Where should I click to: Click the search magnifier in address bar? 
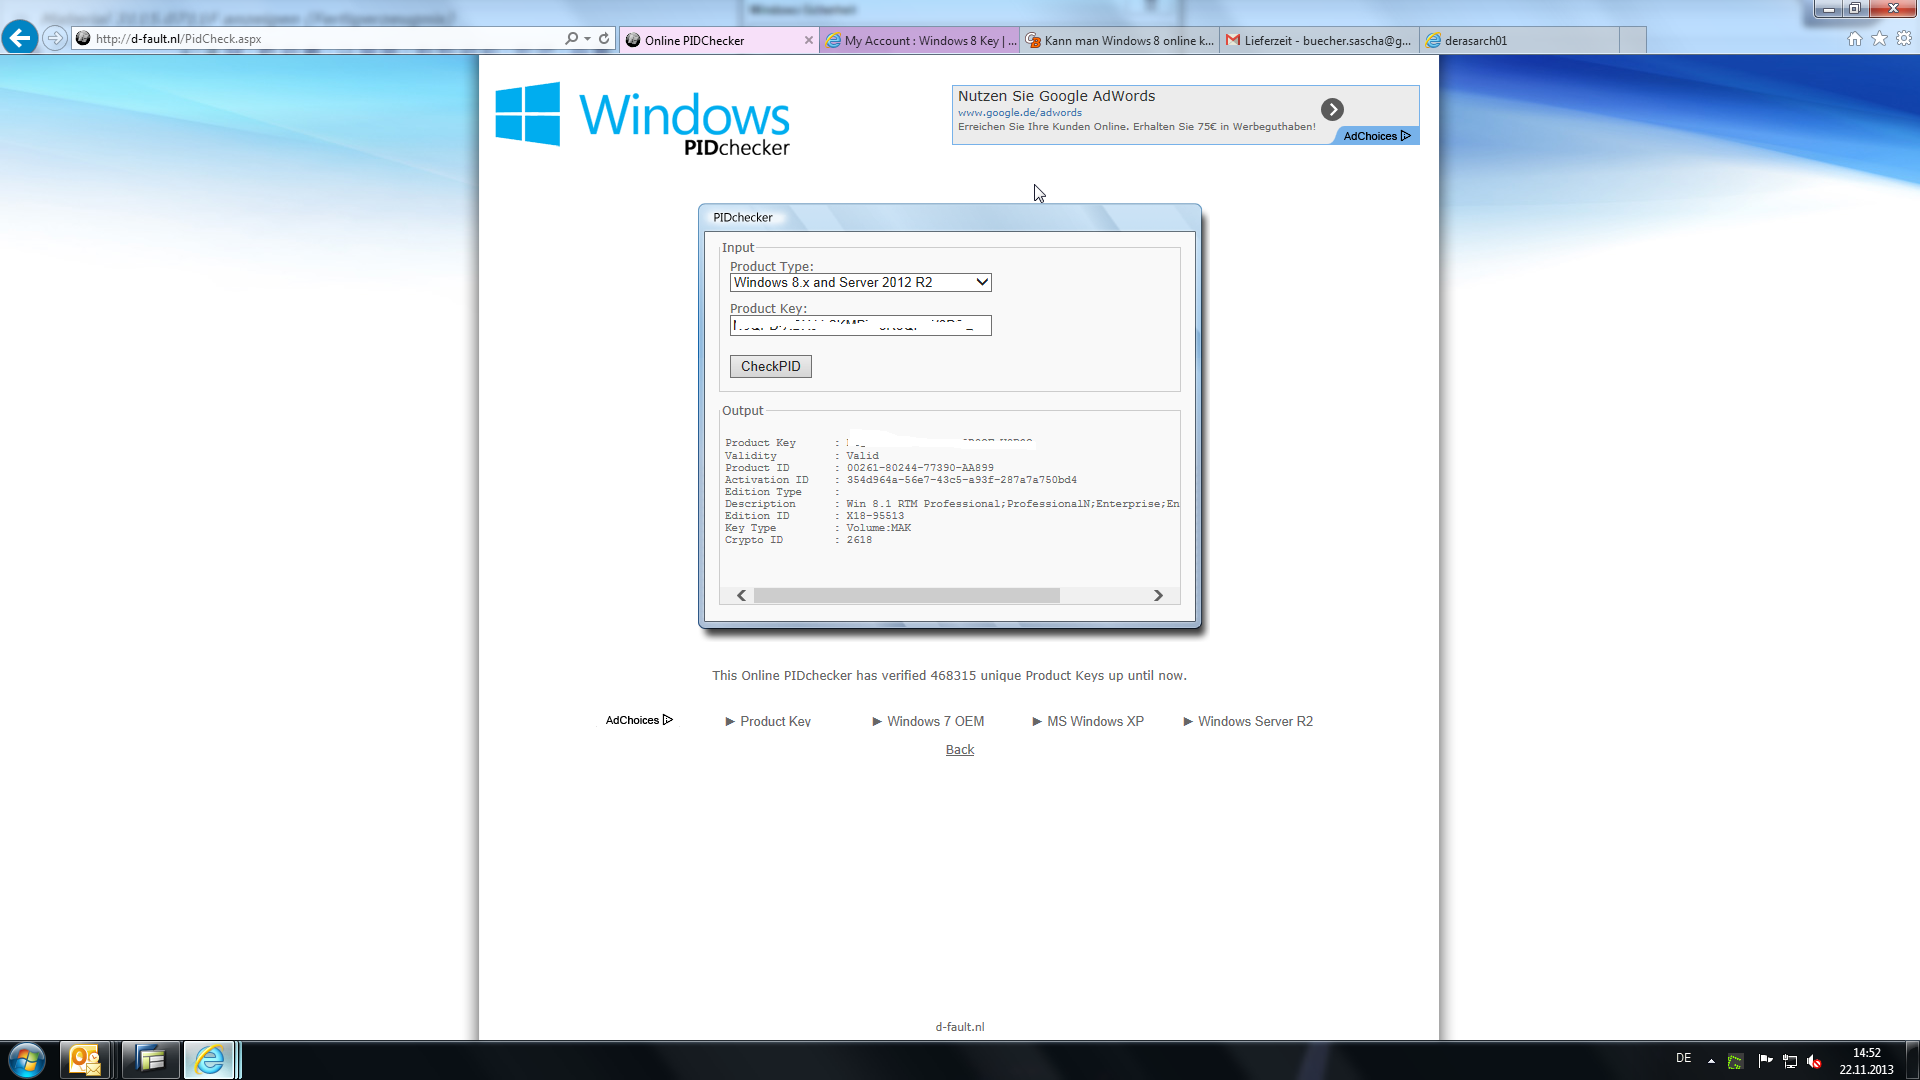coord(571,39)
